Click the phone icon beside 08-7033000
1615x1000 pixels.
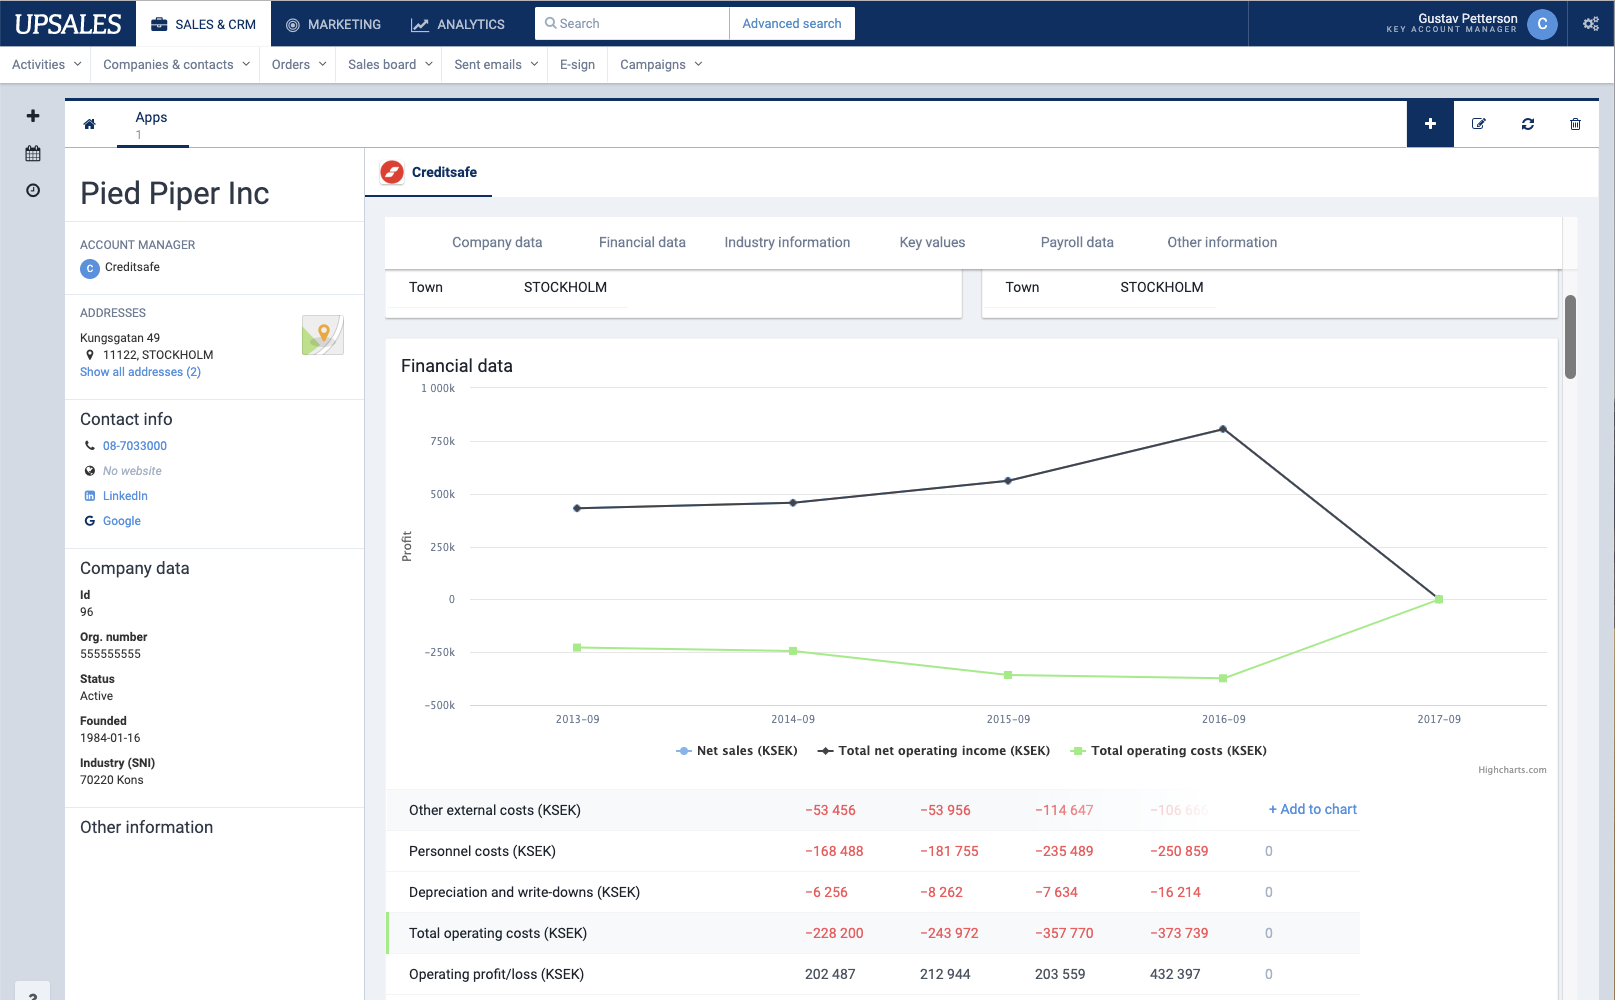pyautogui.click(x=90, y=446)
